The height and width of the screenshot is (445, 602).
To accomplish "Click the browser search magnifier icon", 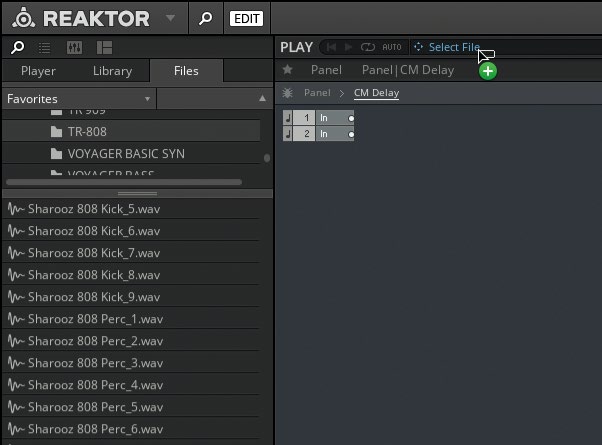I will pyautogui.click(x=17, y=47).
